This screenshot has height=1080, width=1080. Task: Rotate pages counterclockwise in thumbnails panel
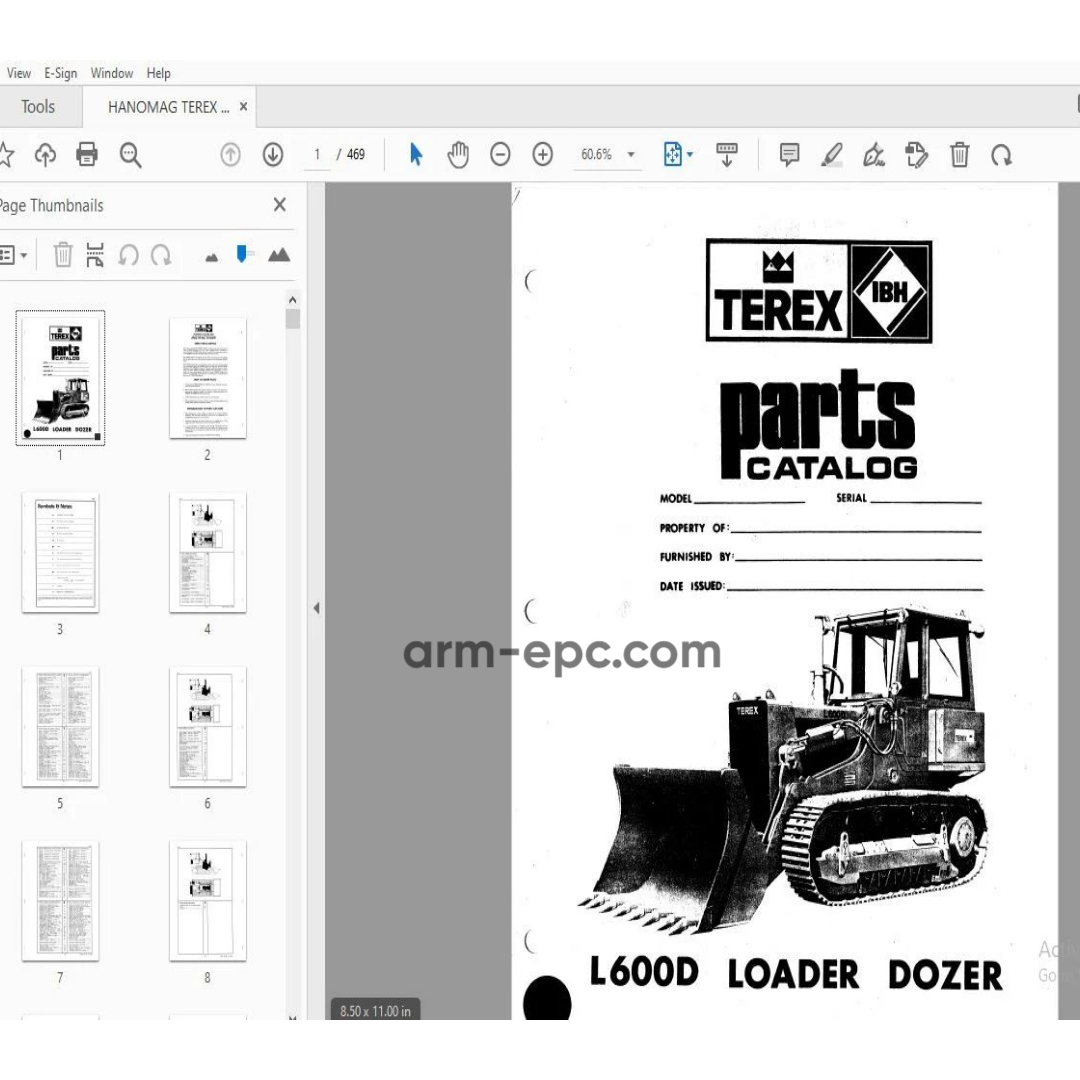click(128, 255)
